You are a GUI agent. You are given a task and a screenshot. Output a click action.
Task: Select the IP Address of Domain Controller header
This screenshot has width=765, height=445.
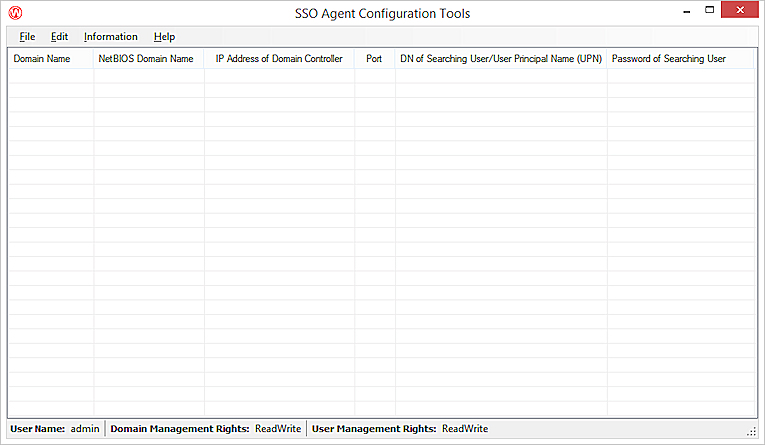279,59
